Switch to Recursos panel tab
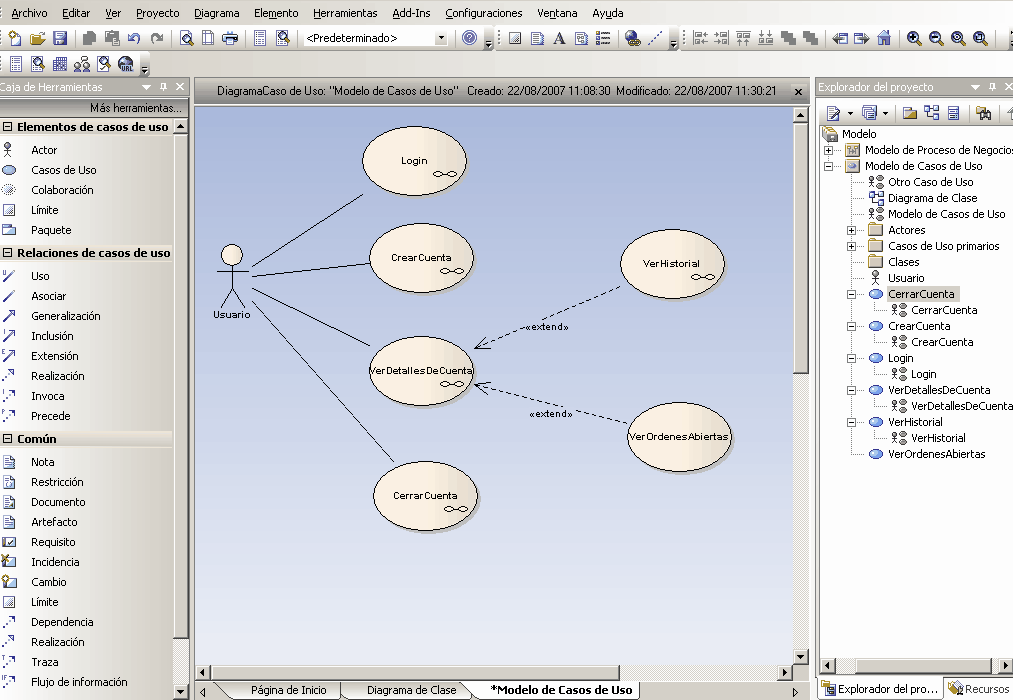 [x=979, y=689]
